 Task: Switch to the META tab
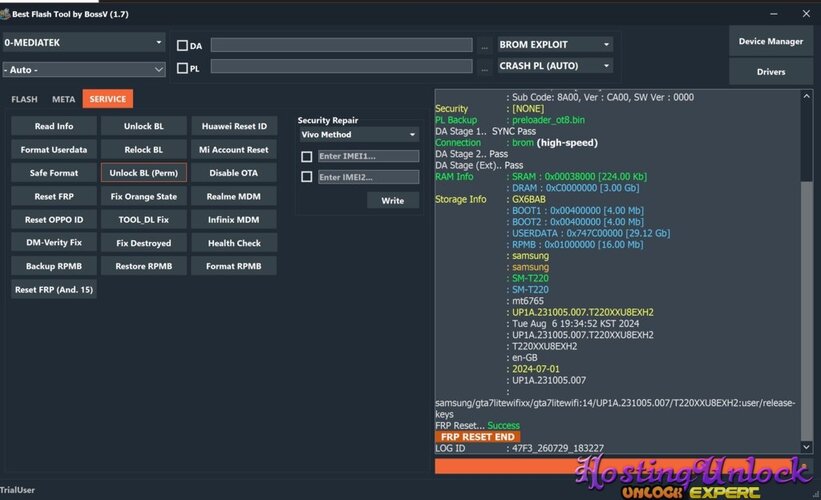63,99
